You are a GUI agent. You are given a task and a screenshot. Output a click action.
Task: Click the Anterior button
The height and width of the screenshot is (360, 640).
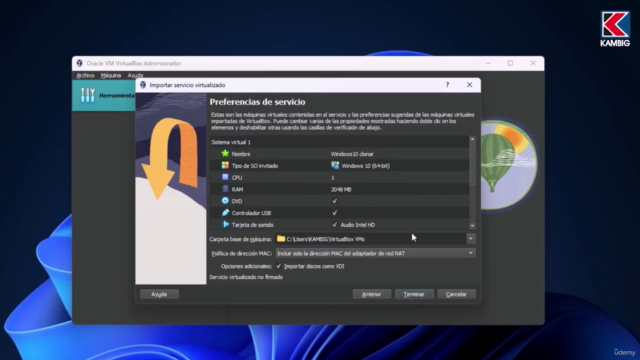click(x=372, y=294)
